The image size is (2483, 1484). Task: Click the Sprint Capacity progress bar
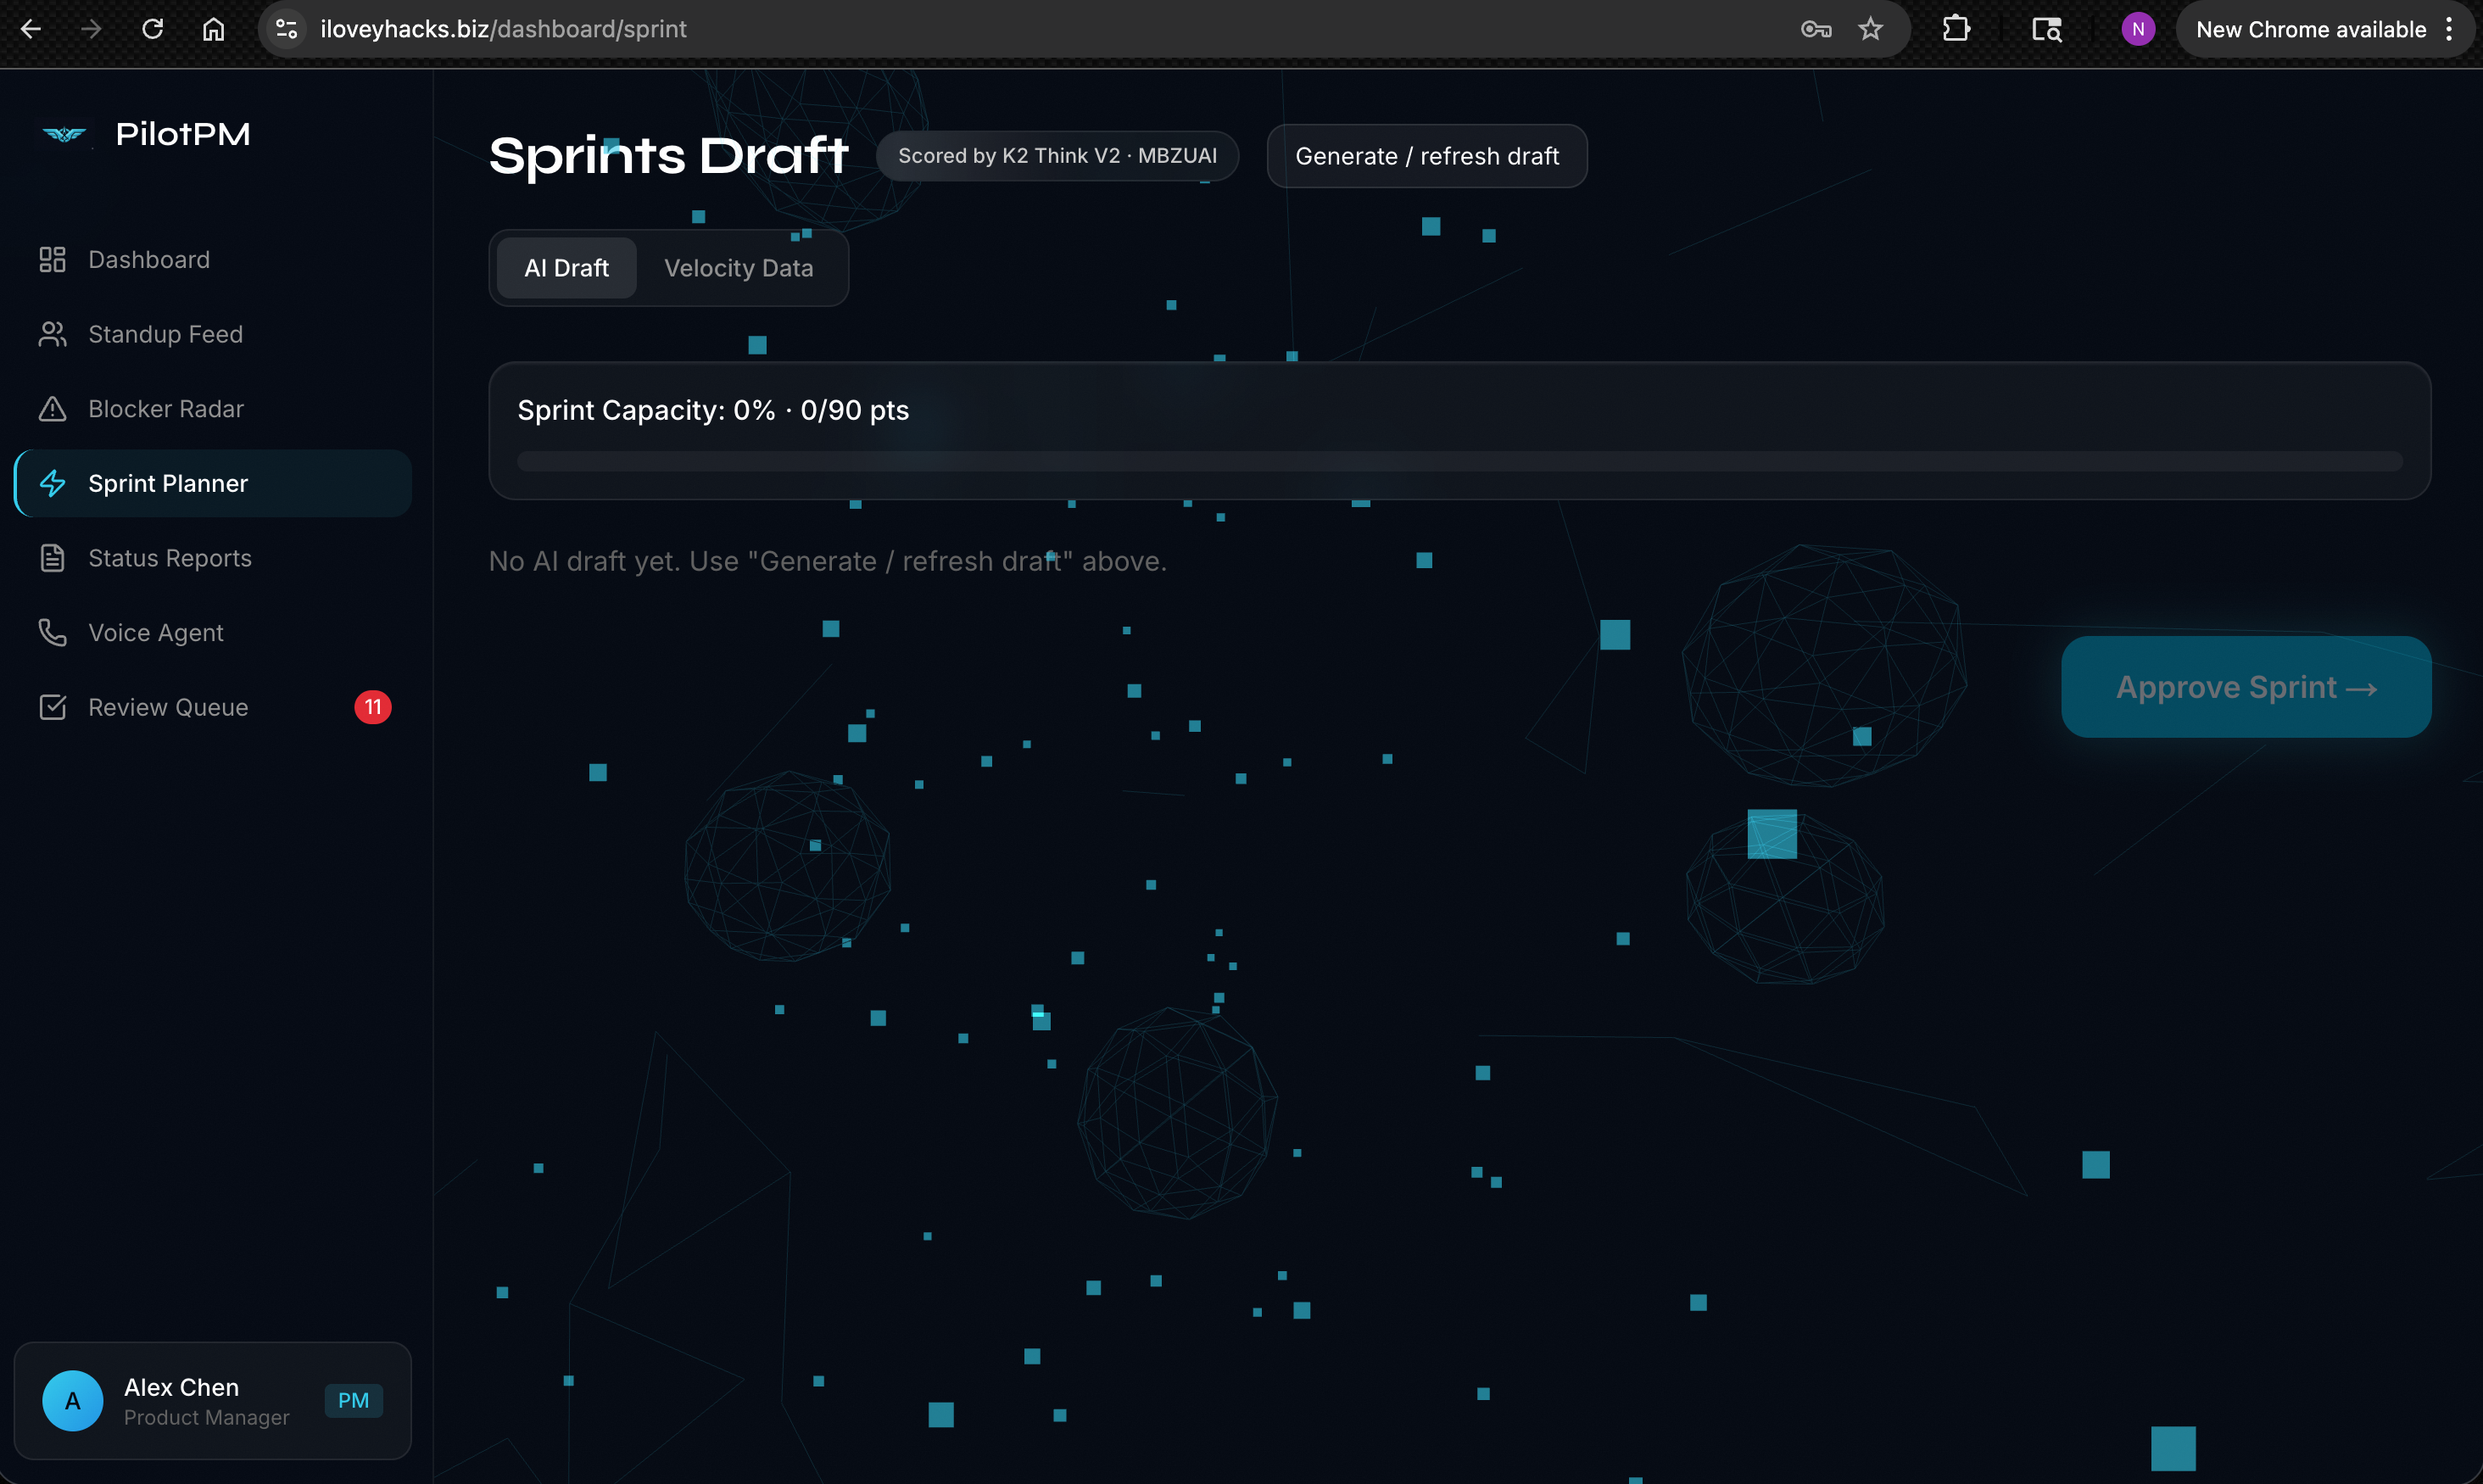[1459, 461]
